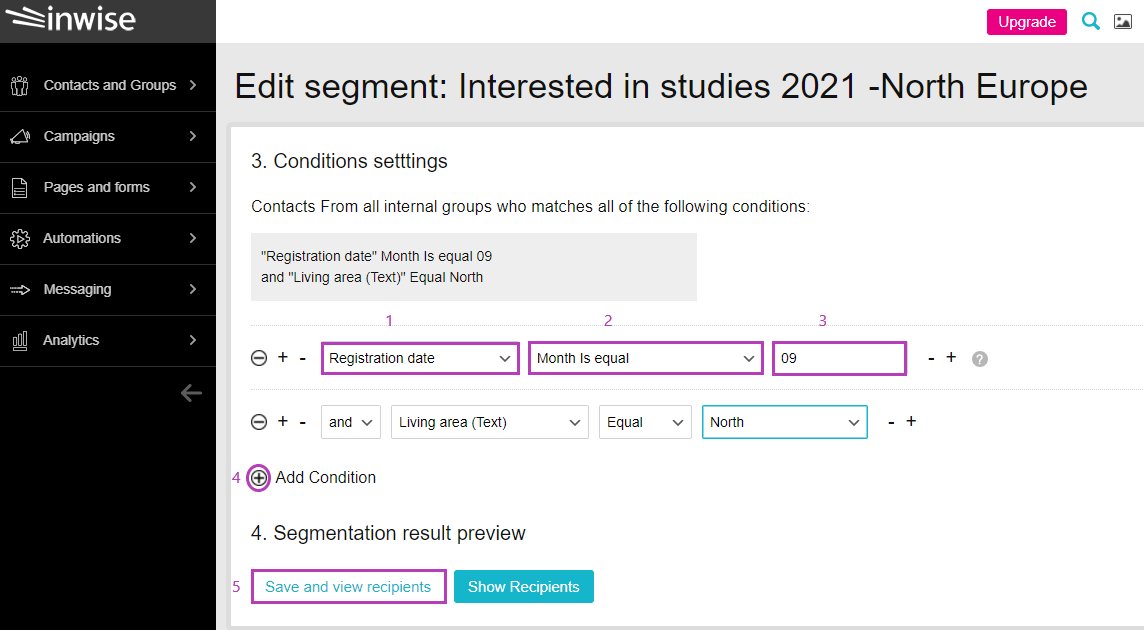
Task: Click the help question mark icon
Action: point(979,358)
